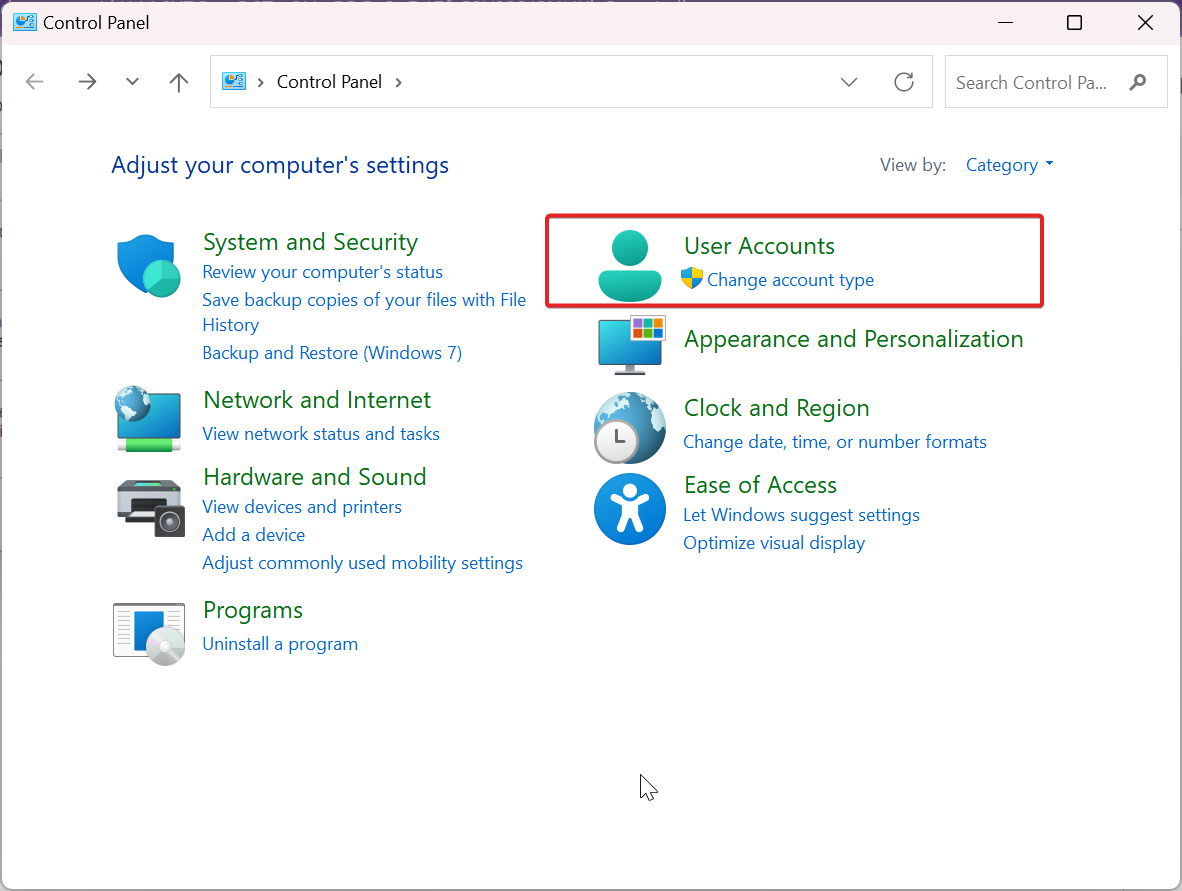Open the Ease of Access heading

(760, 485)
